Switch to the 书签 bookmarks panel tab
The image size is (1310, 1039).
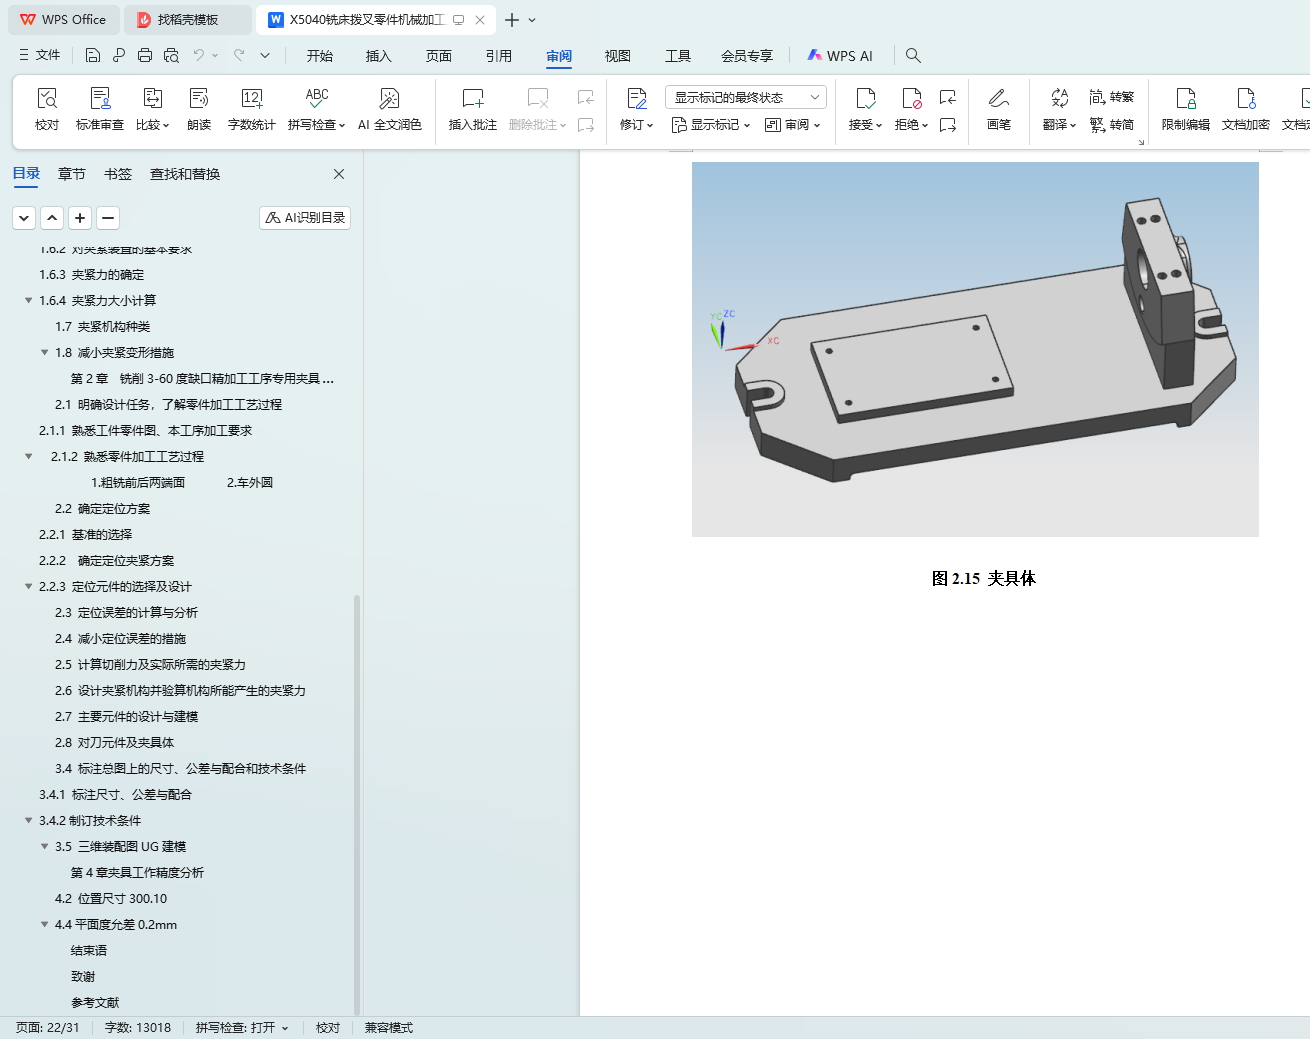pyautogui.click(x=118, y=174)
